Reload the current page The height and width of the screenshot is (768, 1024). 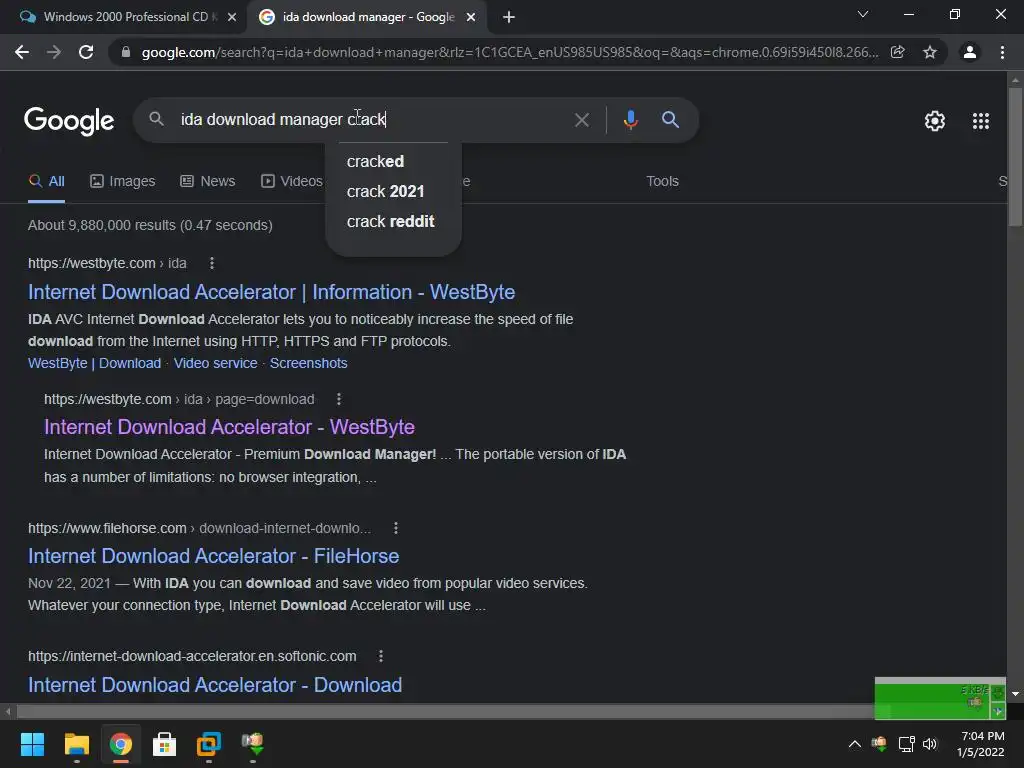(x=86, y=52)
